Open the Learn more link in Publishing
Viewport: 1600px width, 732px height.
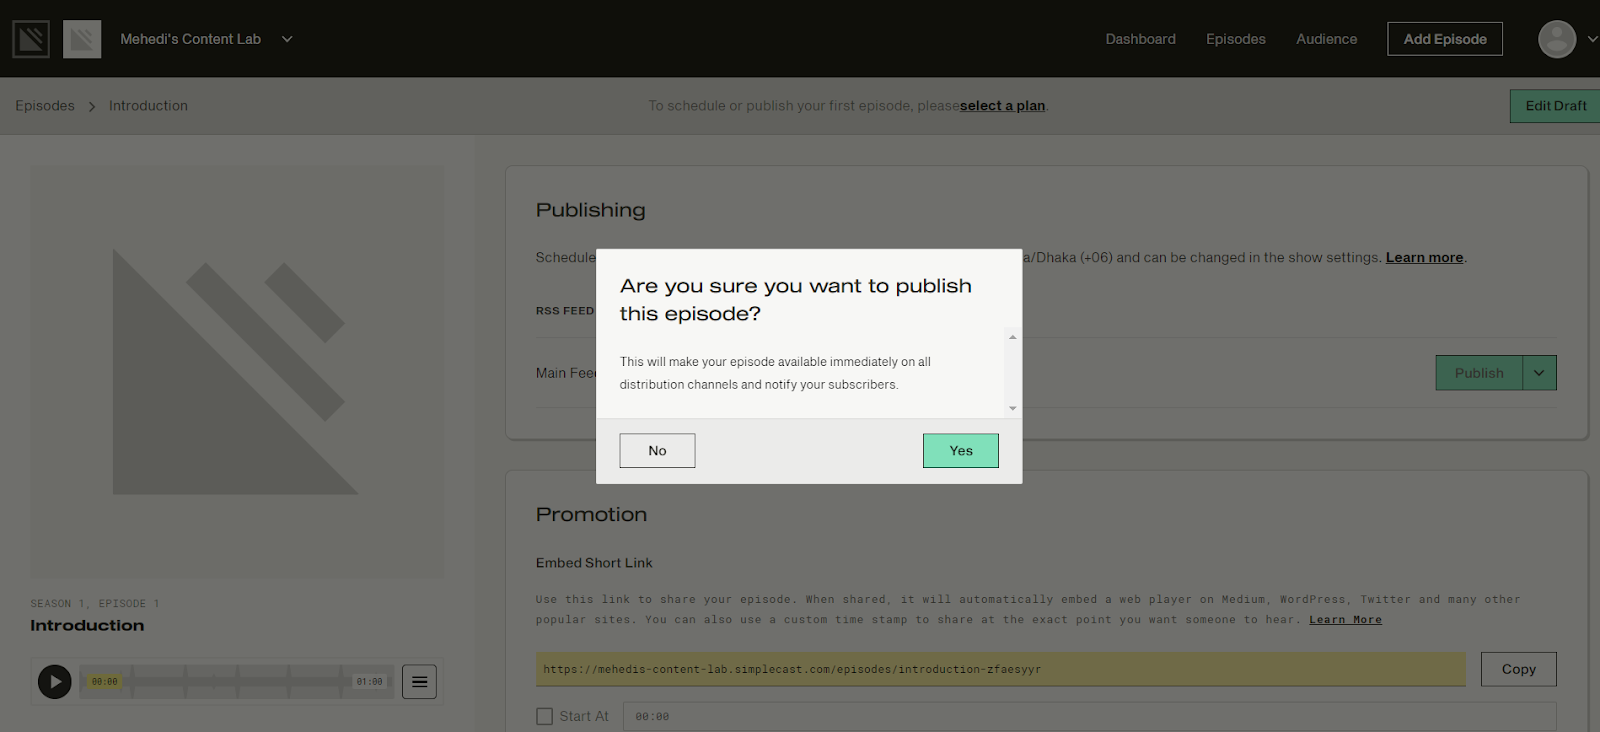[1424, 258]
